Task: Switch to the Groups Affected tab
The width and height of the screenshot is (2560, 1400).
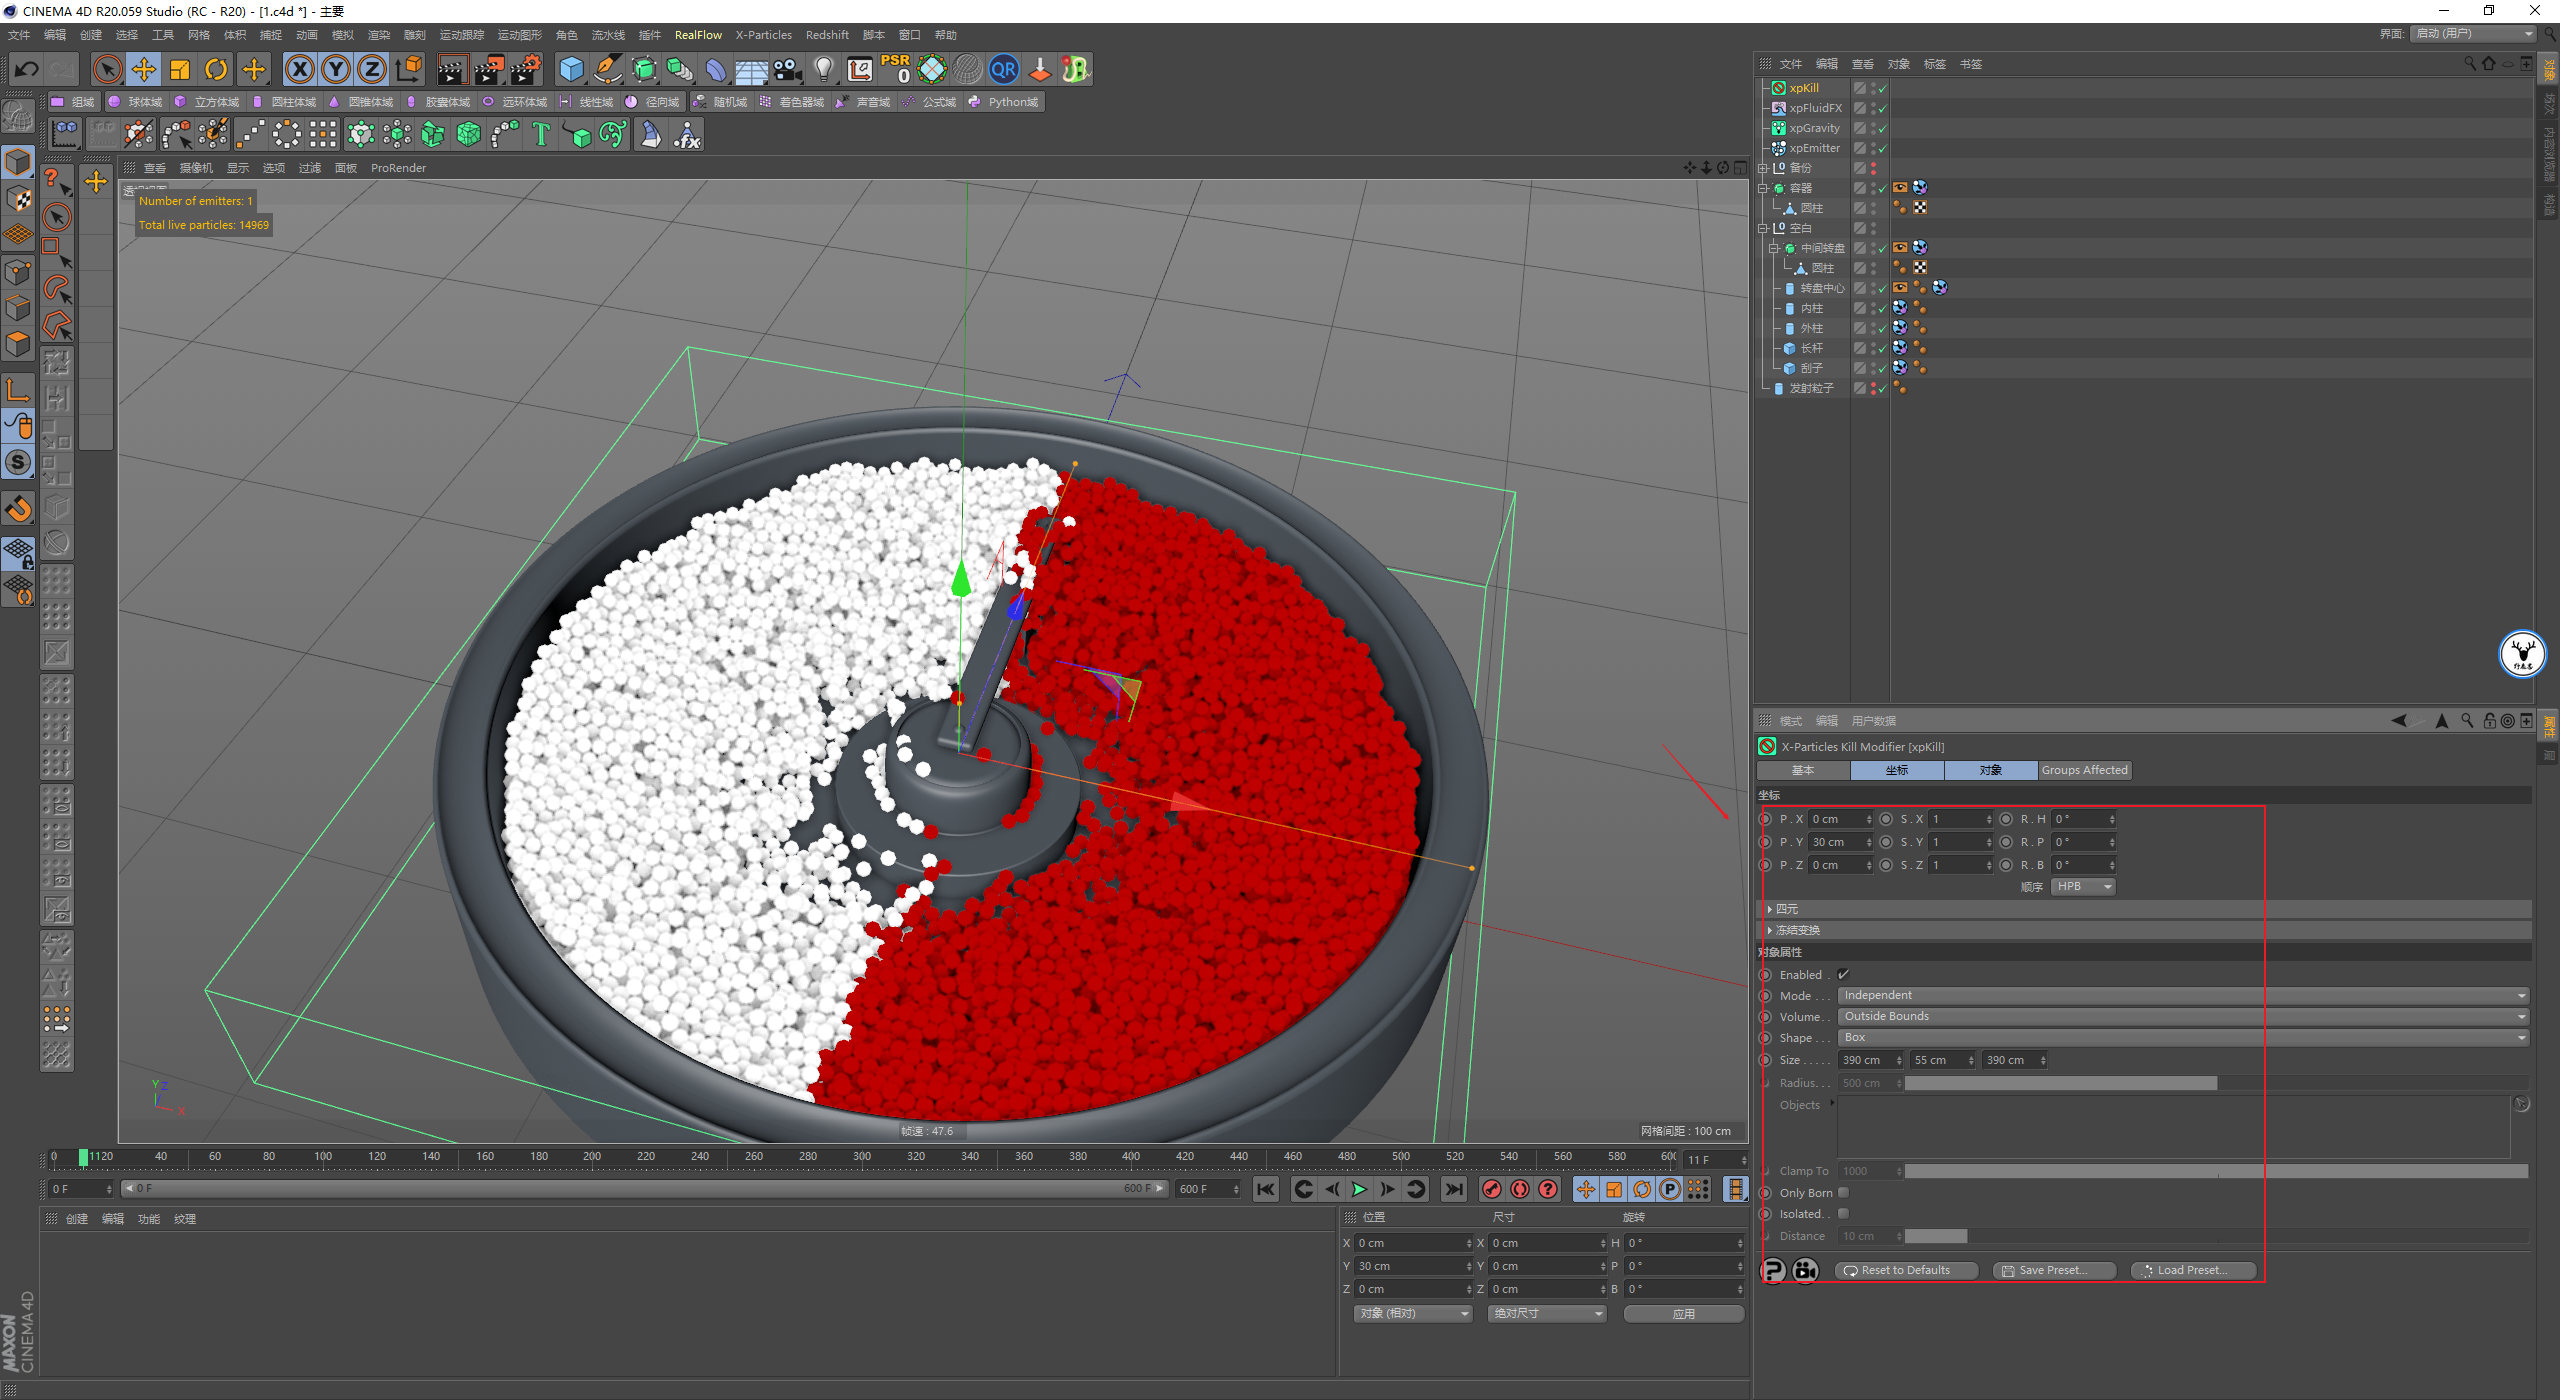Action: tap(2084, 770)
